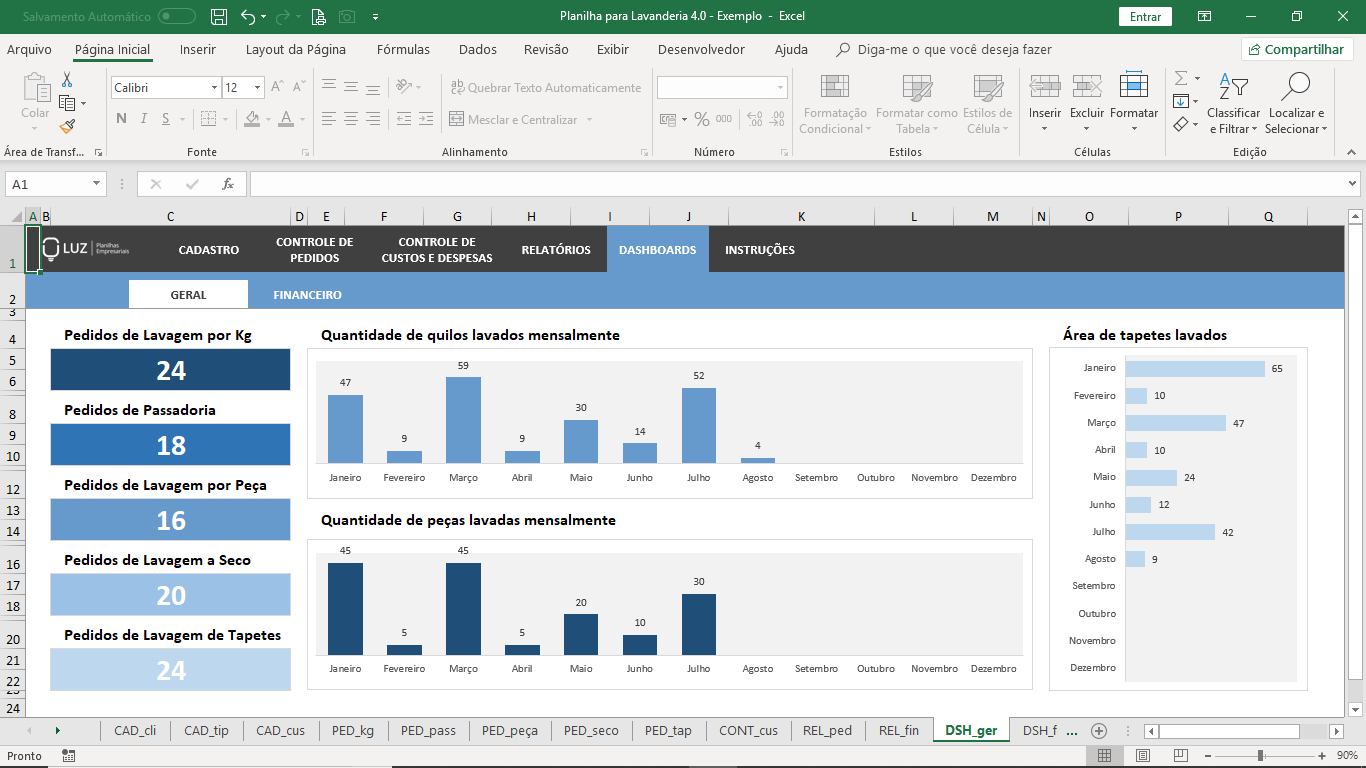
Task: Toggle Bold (N) formatting
Action: pos(121,119)
